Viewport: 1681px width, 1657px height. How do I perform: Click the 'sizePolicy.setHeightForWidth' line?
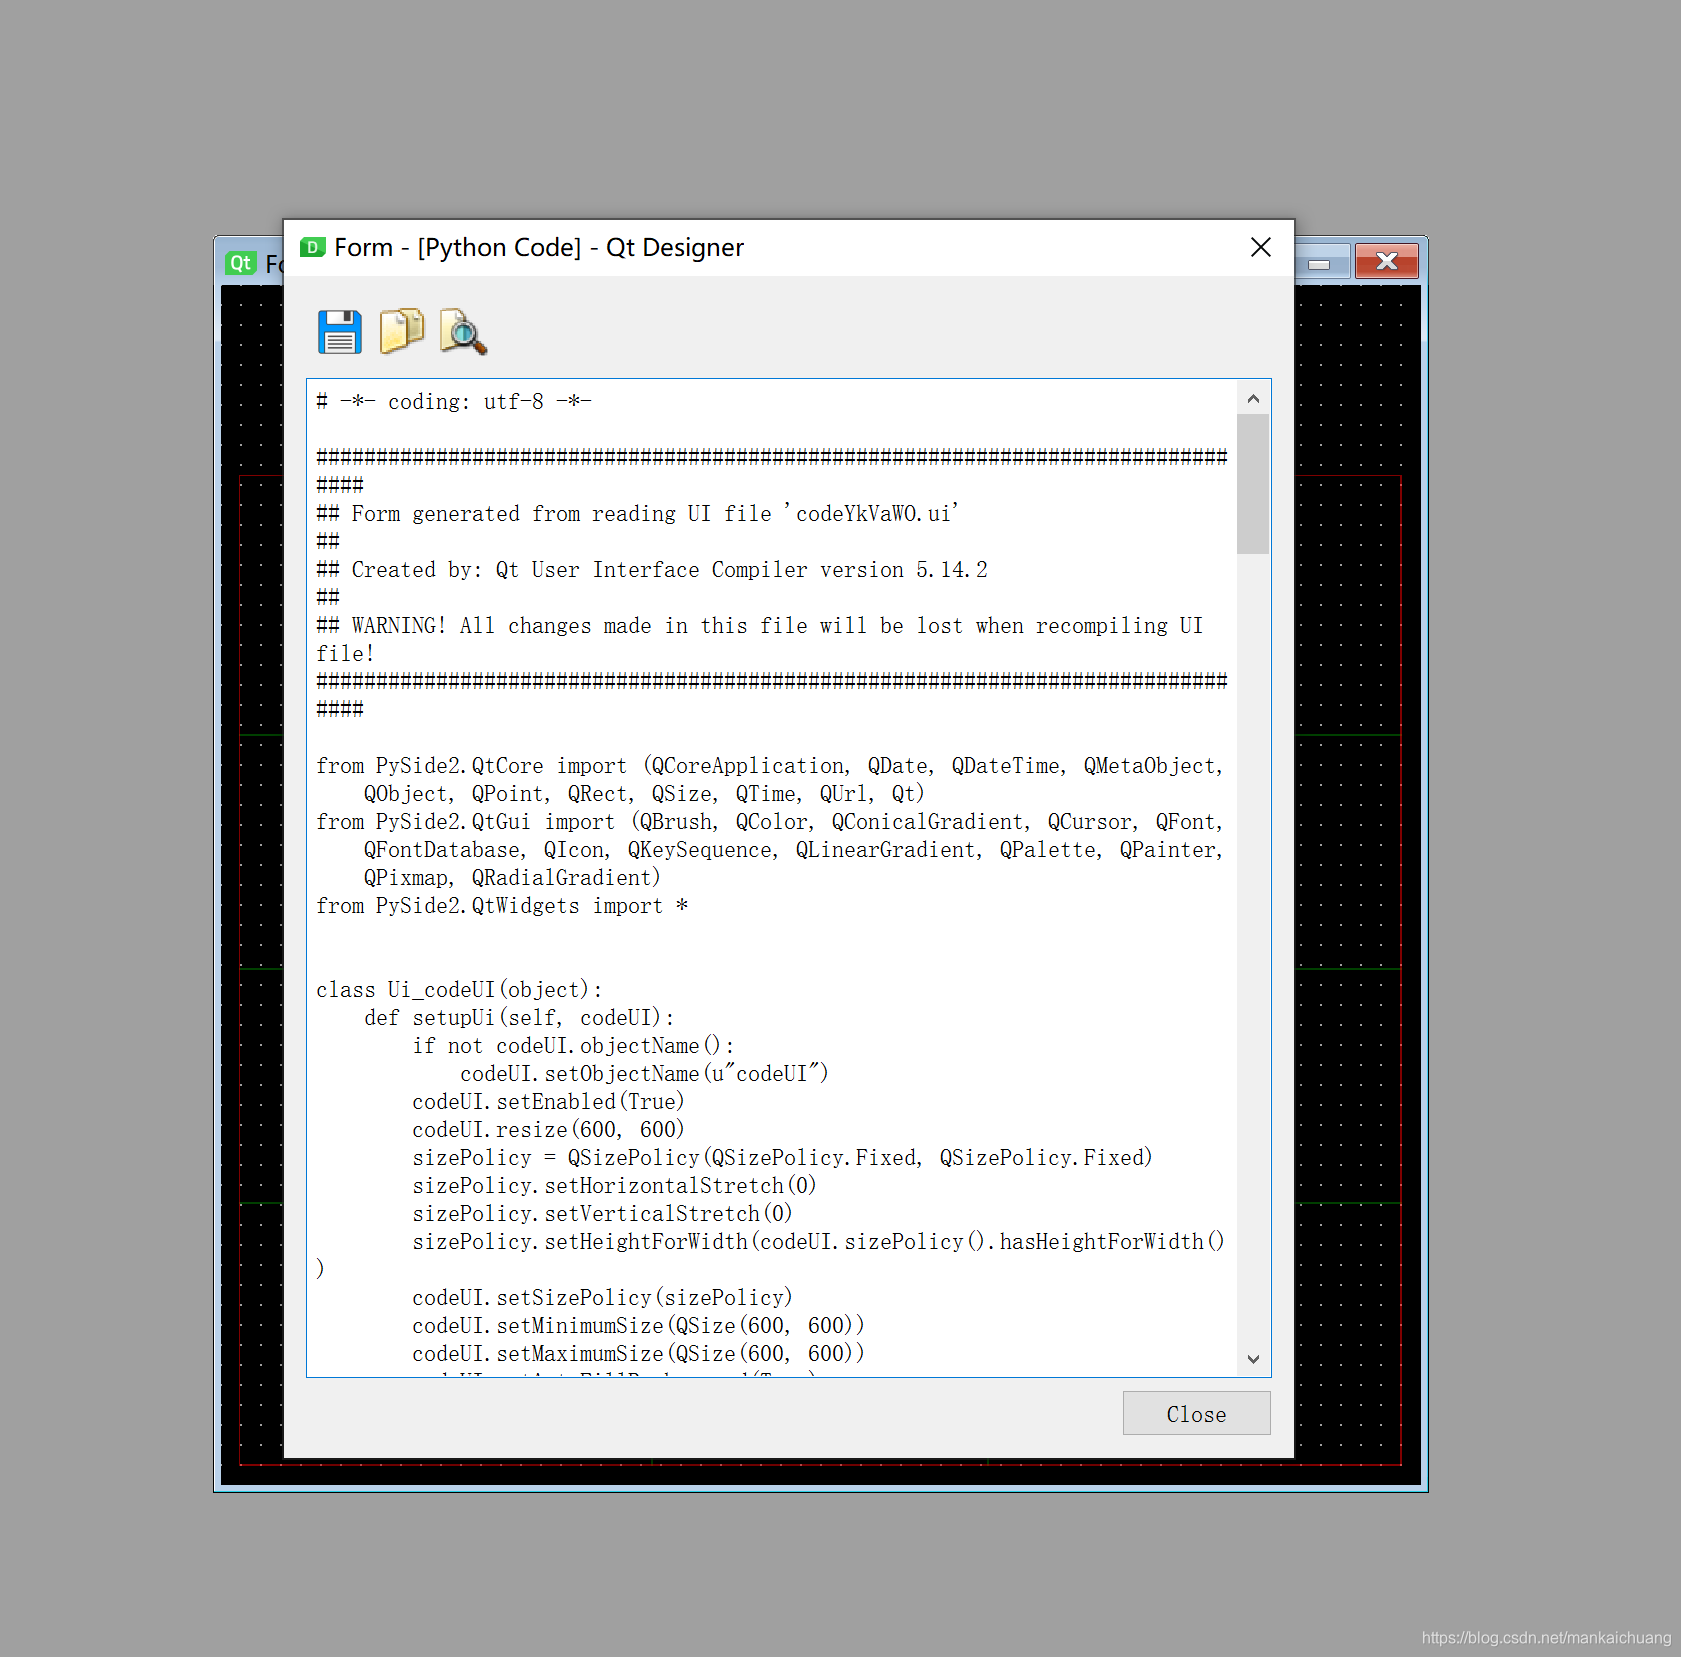coord(818,1242)
